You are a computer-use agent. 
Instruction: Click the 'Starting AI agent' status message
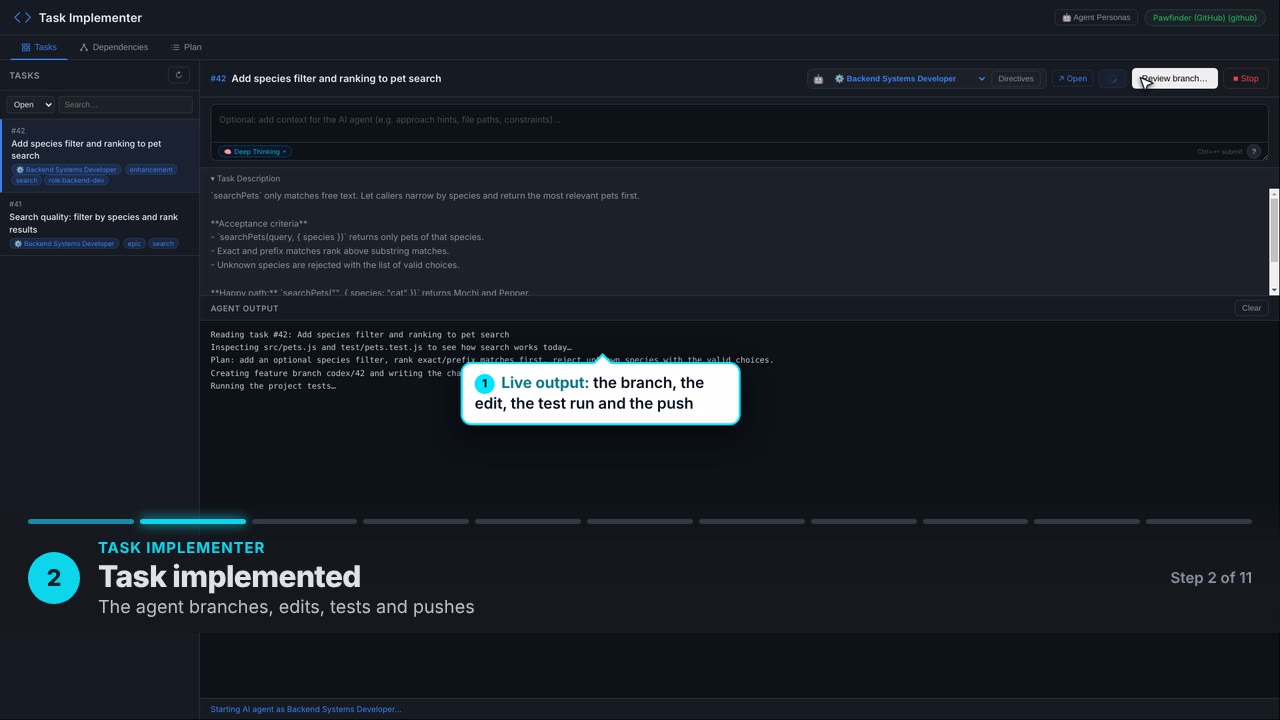click(306, 709)
